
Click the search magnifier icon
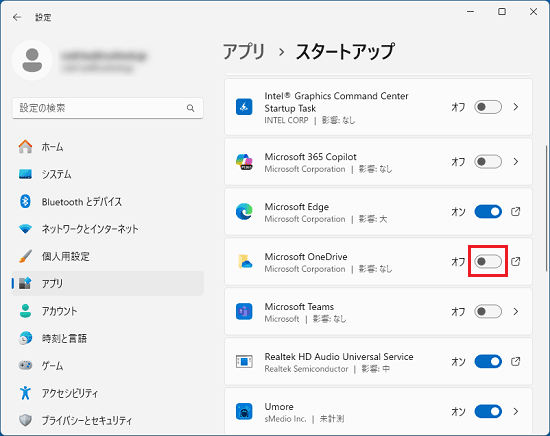pyautogui.click(x=190, y=108)
